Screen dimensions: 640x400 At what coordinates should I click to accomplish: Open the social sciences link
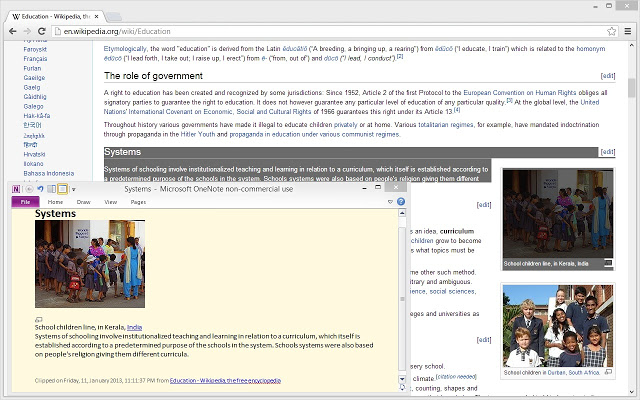[452, 291]
